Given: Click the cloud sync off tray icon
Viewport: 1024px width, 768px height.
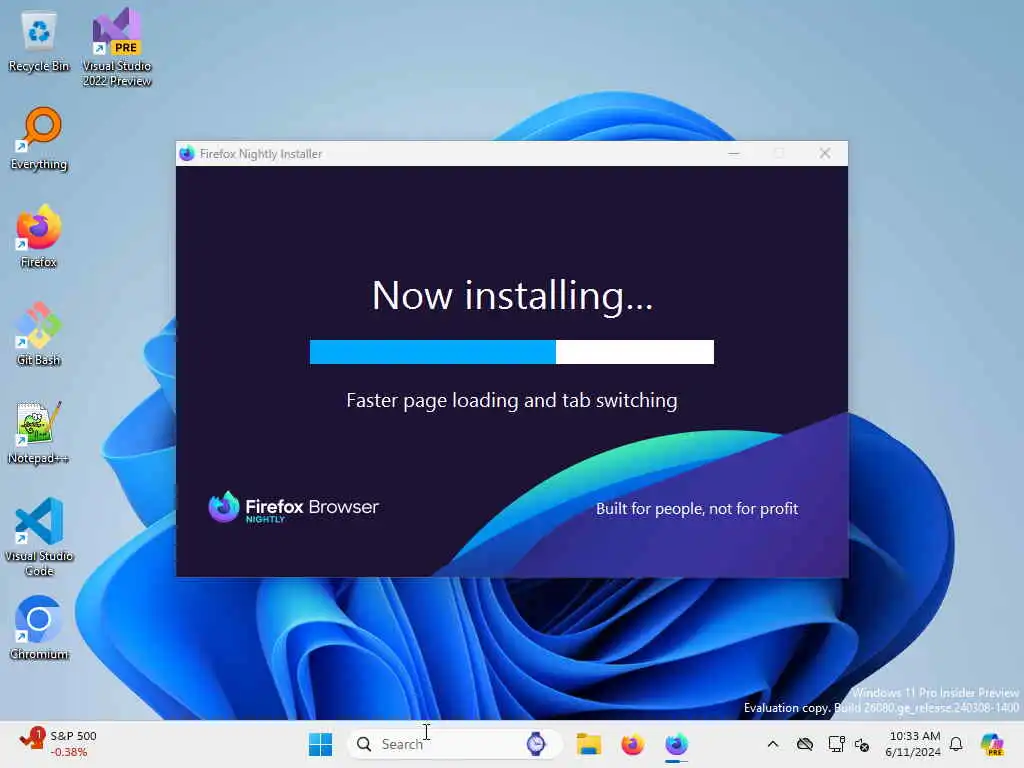Looking at the screenshot, I should tap(805, 744).
